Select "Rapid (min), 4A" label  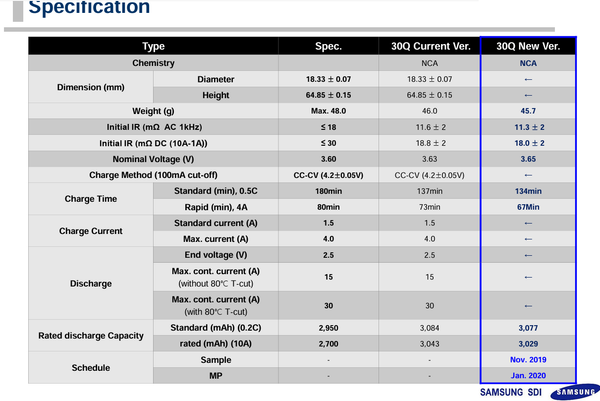click(x=216, y=207)
